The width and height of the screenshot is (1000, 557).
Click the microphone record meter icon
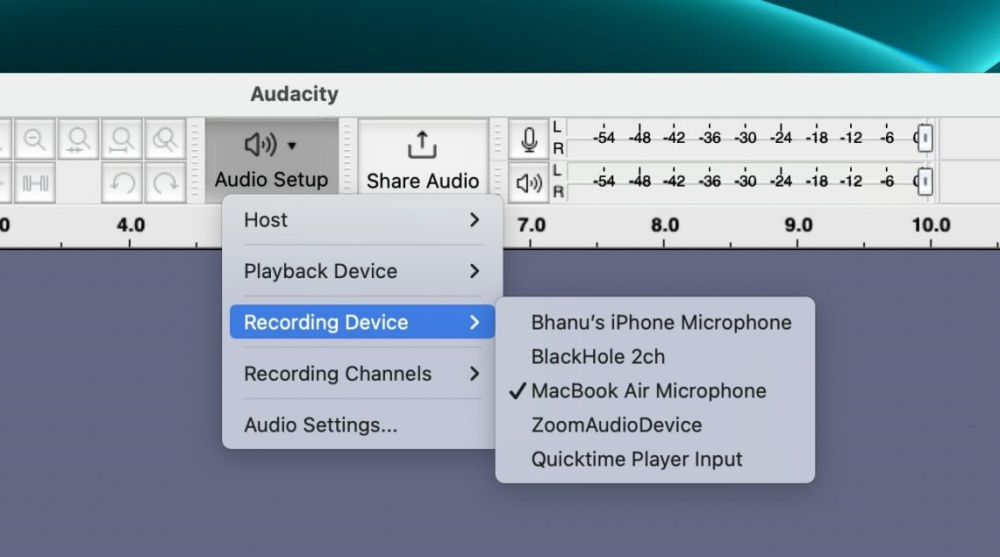pyautogui.click(x=529, y=139)
